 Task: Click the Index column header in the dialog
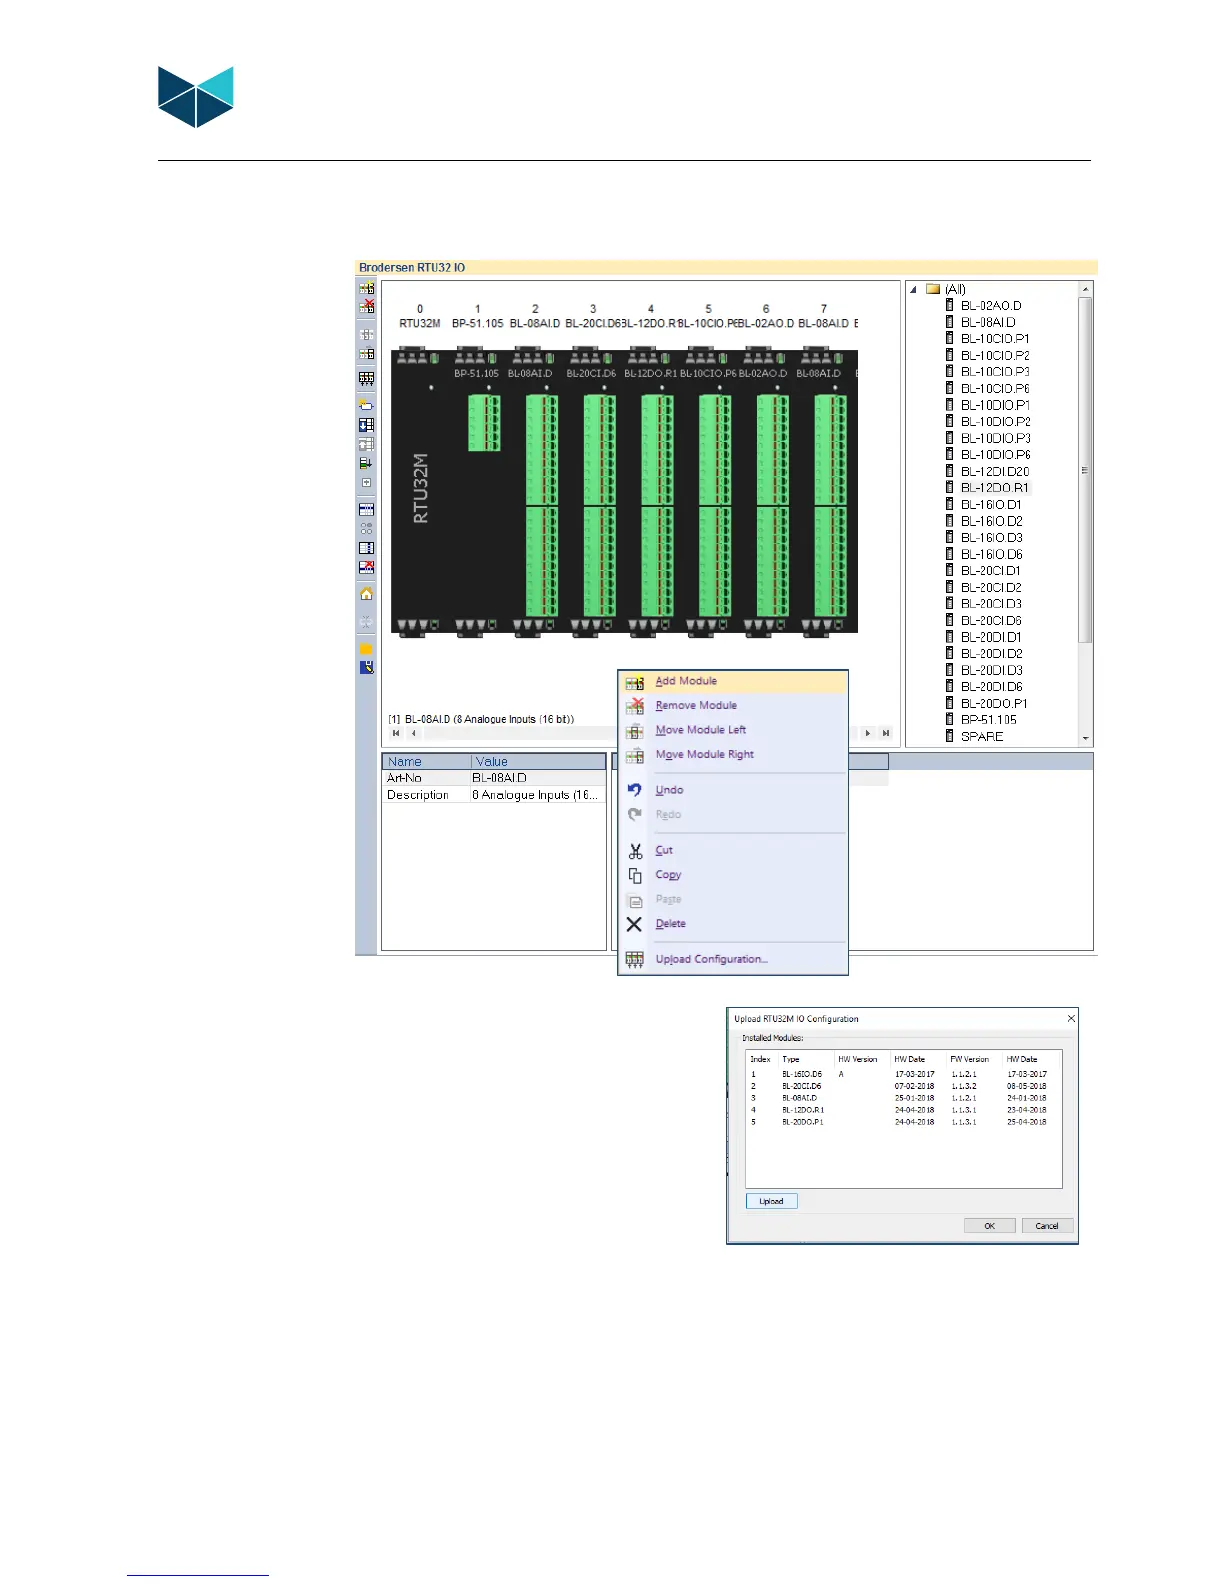(x=761, y=1059)
